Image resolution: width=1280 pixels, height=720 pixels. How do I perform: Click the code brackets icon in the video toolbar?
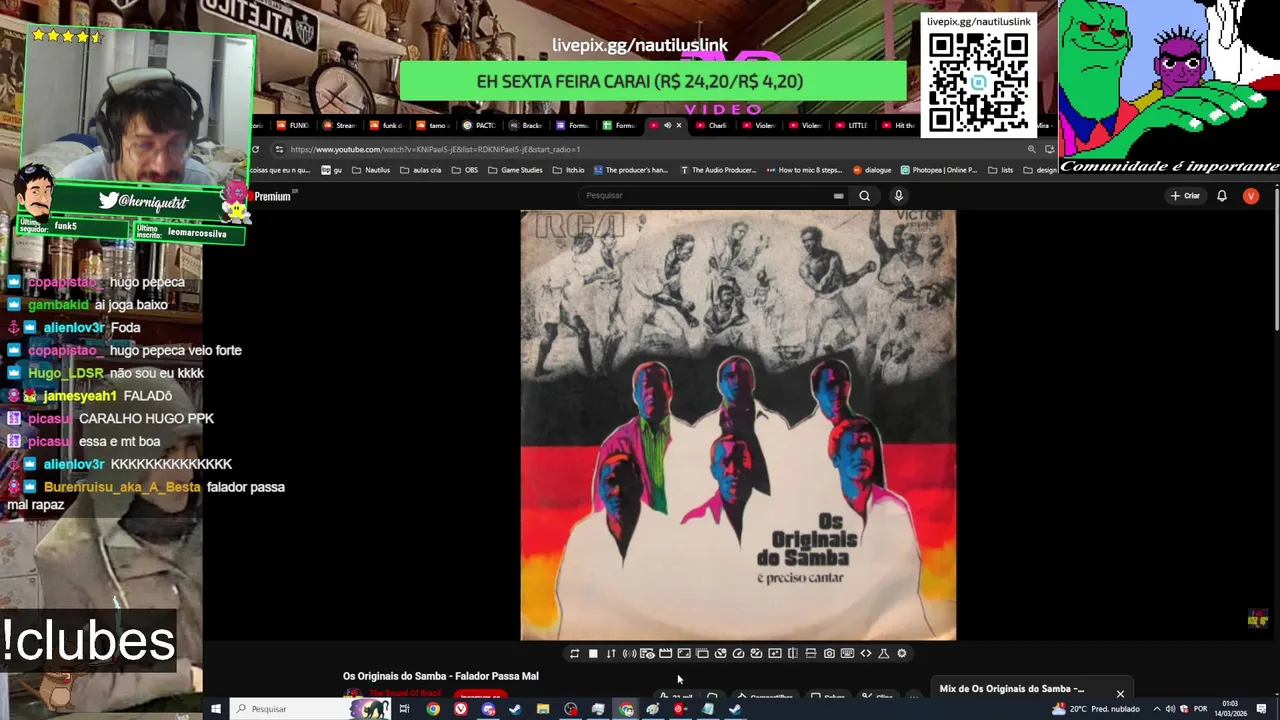coord(866,653)
